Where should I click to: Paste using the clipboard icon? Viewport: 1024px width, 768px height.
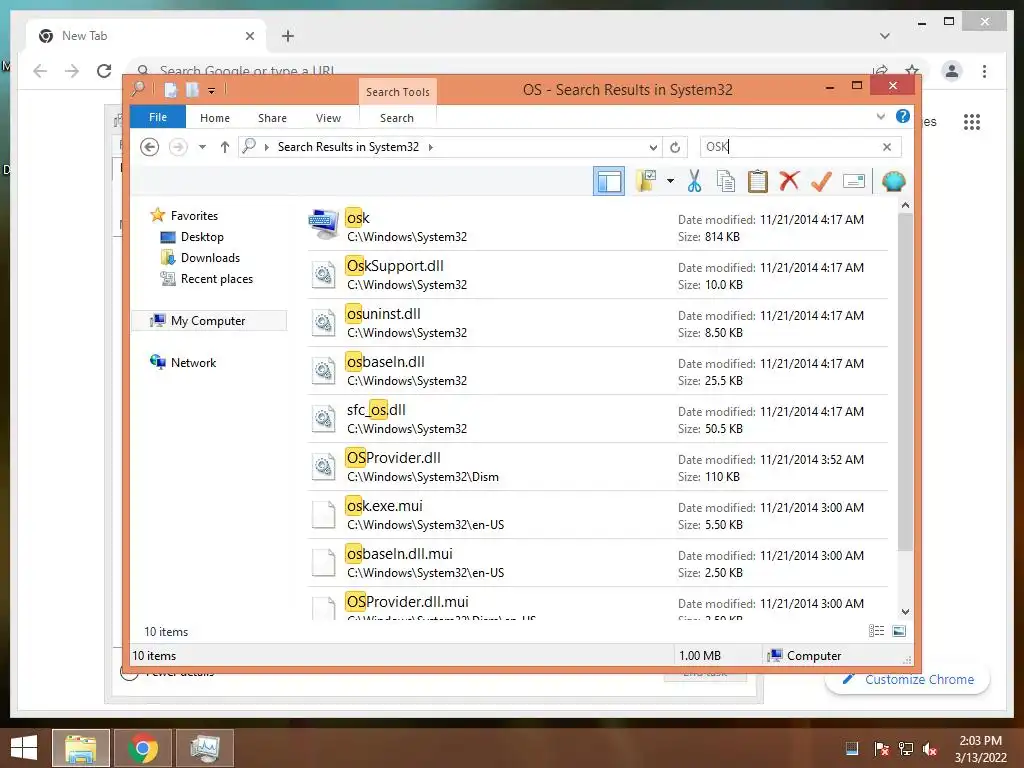[x=758, y=181]
